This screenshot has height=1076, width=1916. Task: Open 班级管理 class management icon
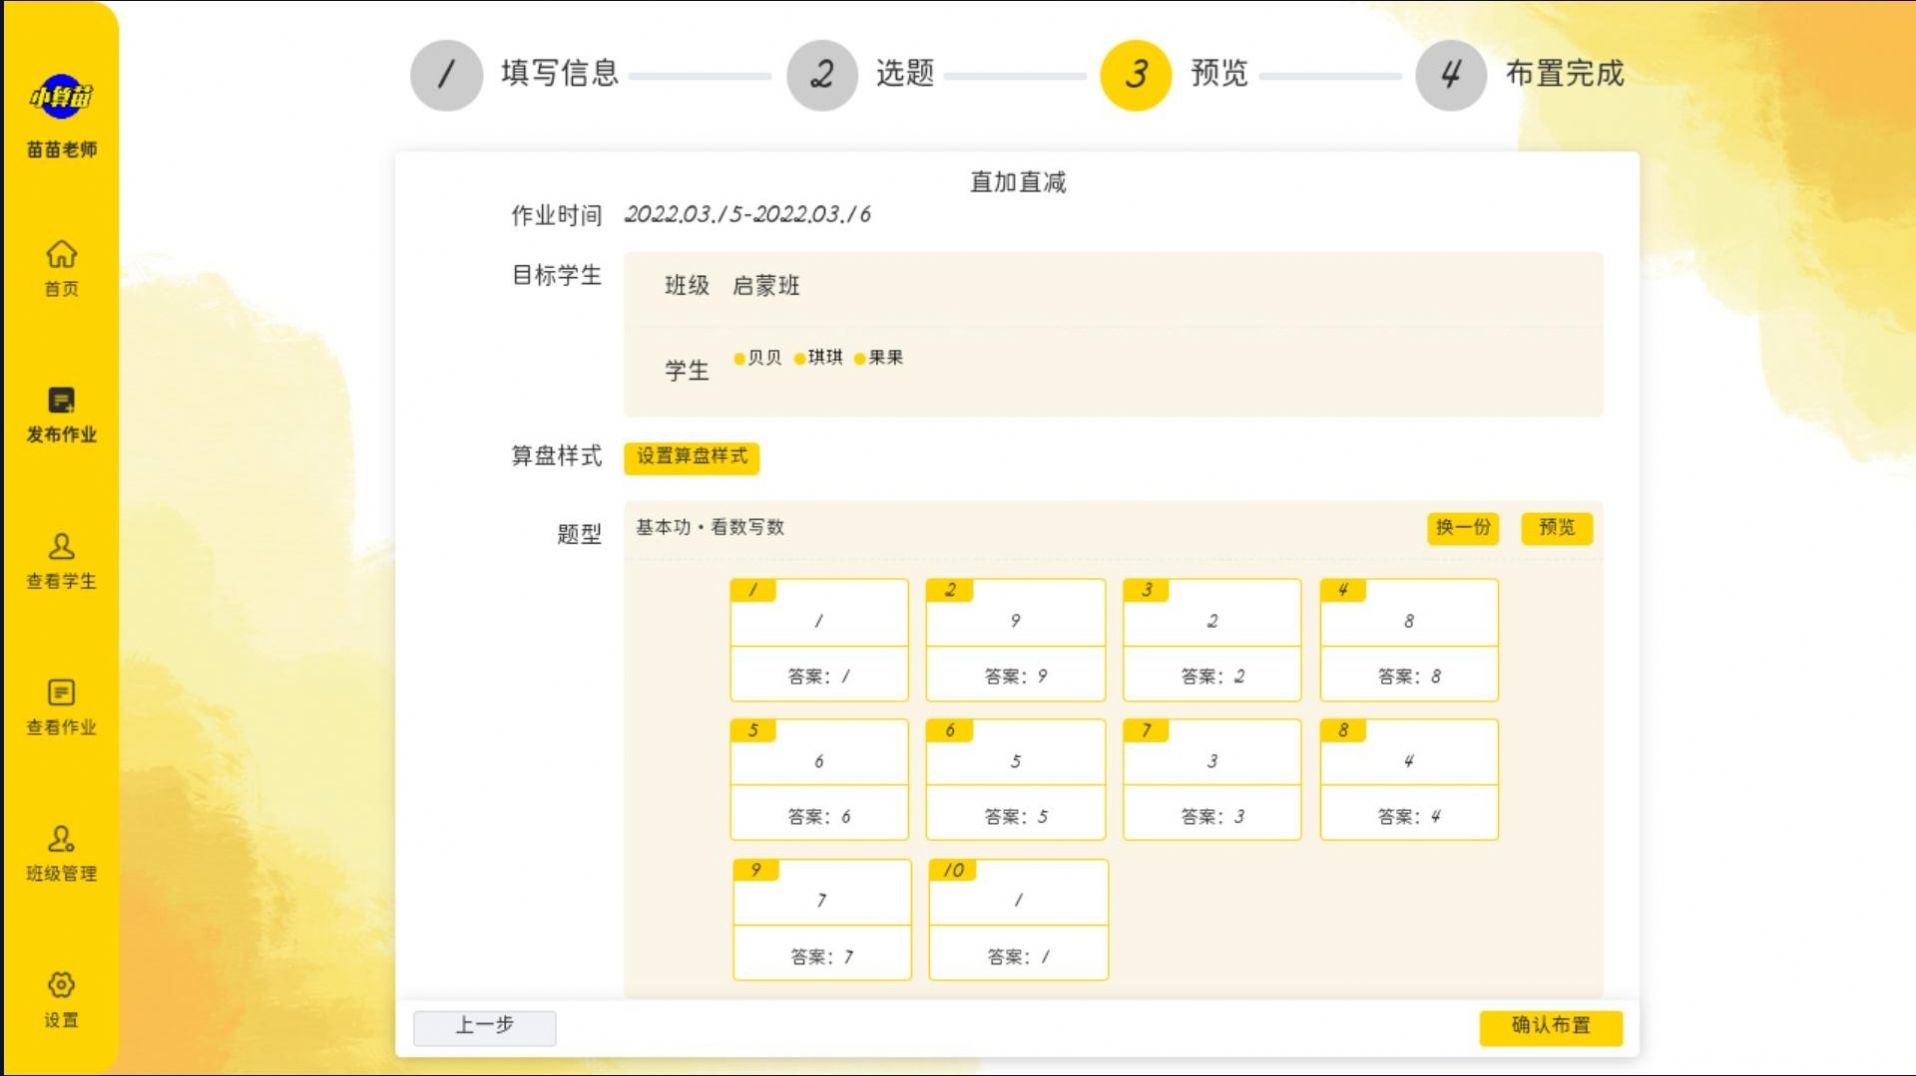point(62,840)
